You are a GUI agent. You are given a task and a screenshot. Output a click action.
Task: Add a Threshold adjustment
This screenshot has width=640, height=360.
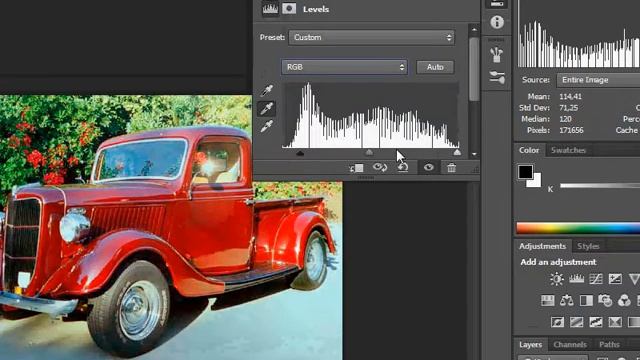coord(596,322)
